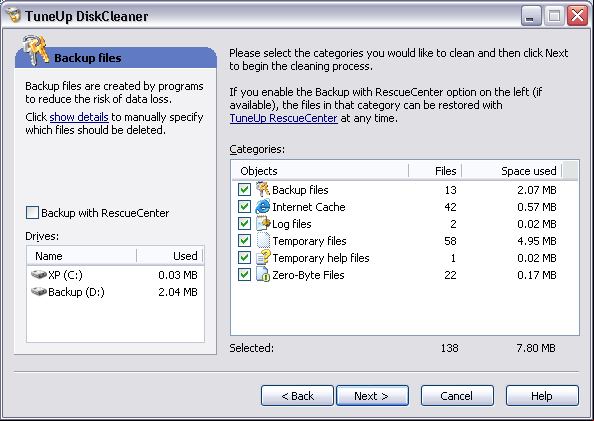
Task: Go to previous step with Back
Action: tap(297, 396)
